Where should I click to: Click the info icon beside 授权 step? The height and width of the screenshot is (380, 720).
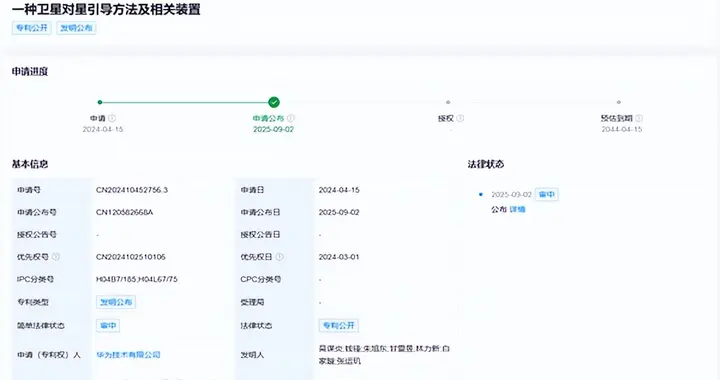(x=460, y=118)
